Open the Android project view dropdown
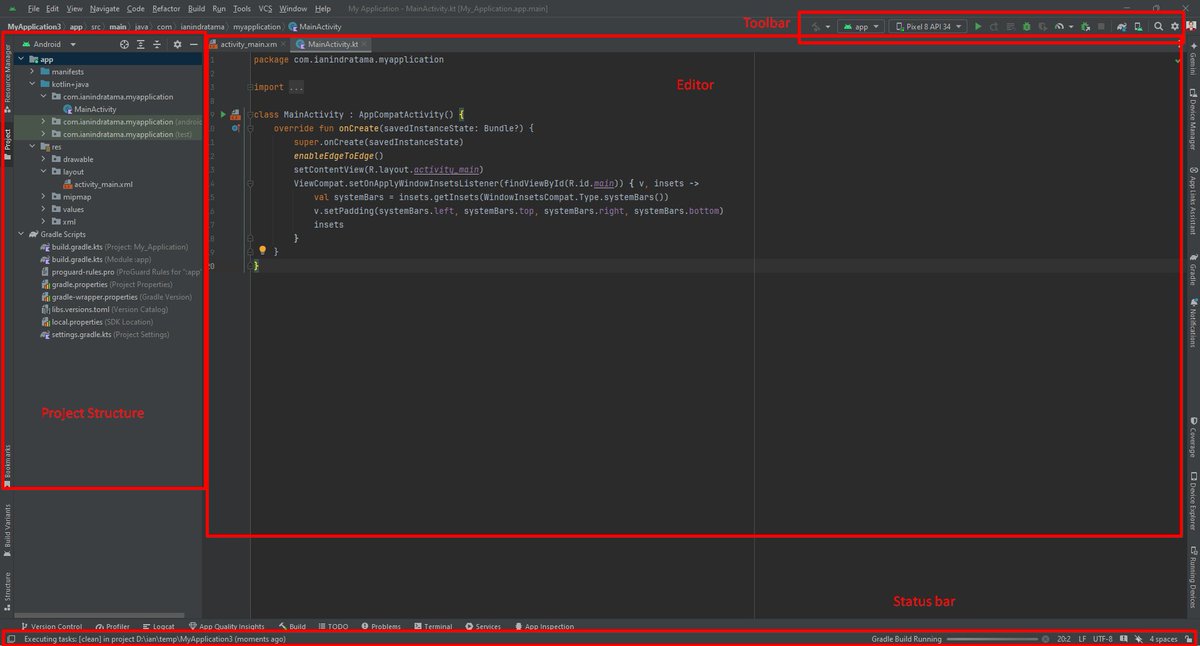 [x=50, y=44]
